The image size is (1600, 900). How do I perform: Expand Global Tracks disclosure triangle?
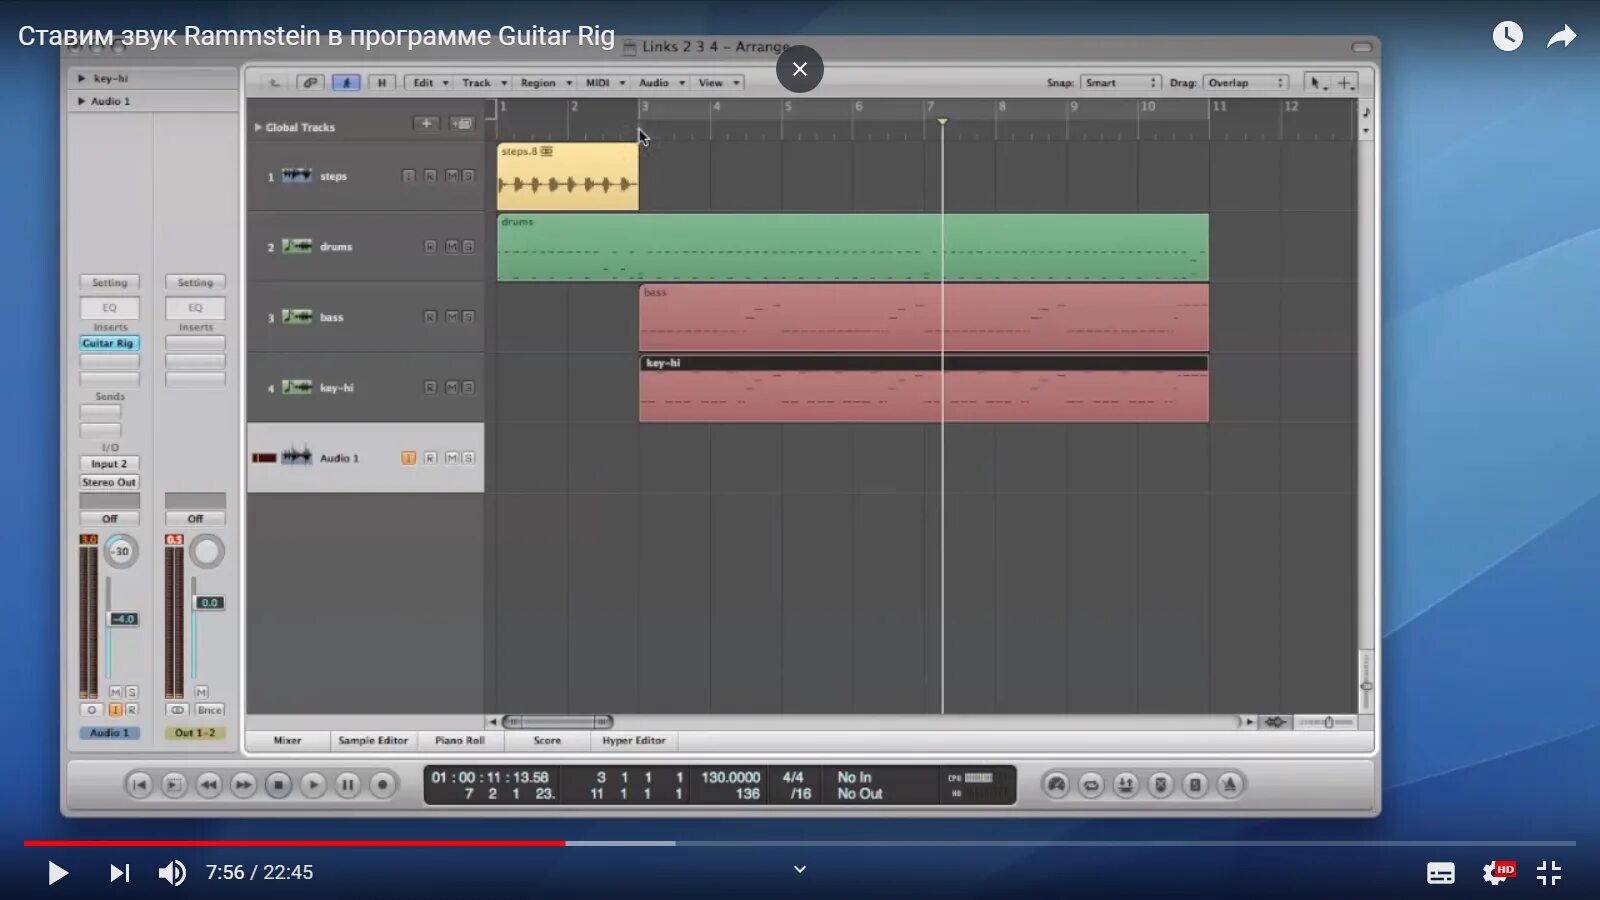pos(258,127)
